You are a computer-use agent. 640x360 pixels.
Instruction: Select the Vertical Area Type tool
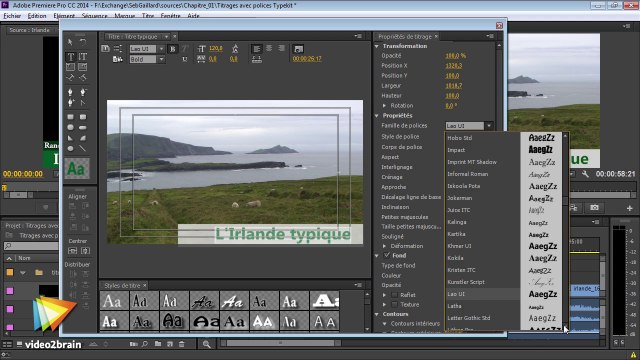pos(83,67)
